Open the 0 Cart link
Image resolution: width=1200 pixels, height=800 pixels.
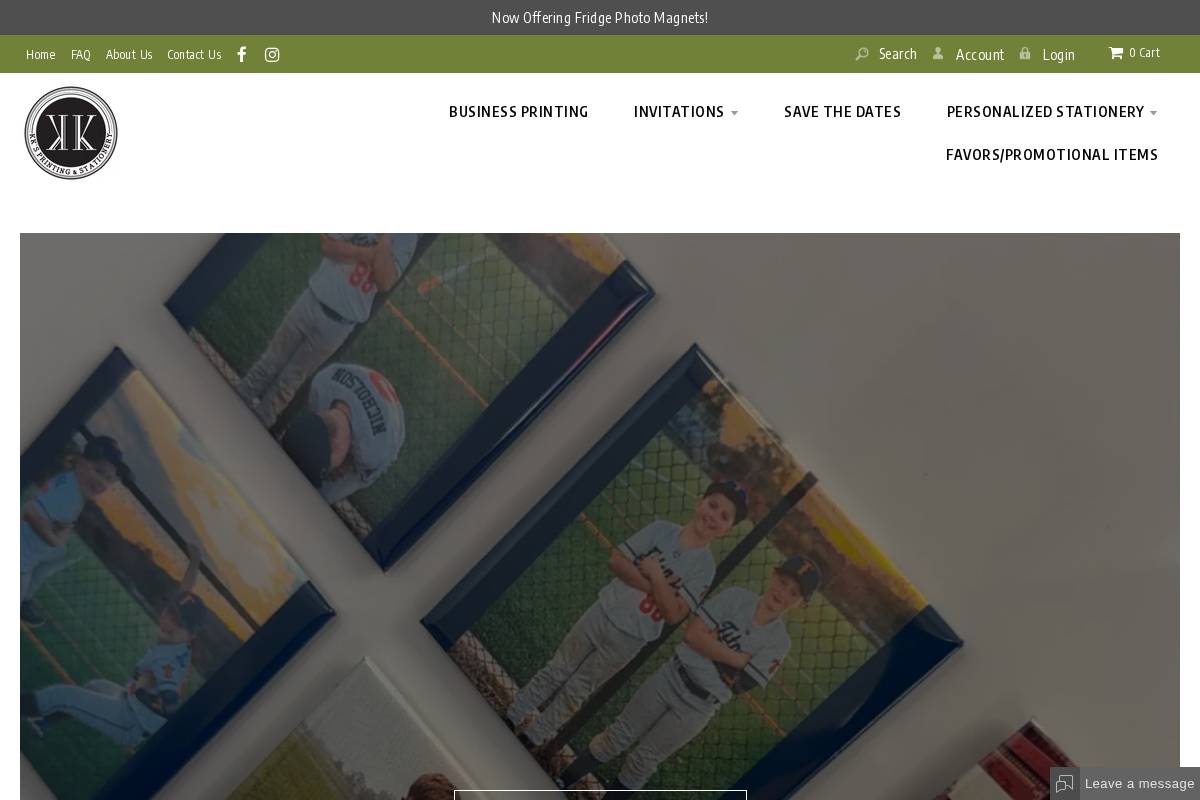click(x=1145, y=53)
